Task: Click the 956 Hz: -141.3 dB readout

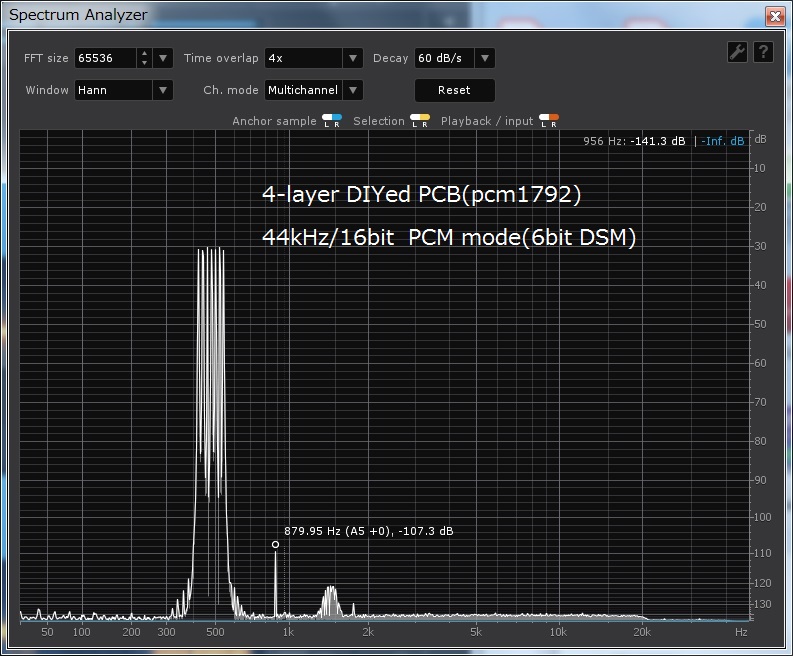Action: (634, 141)
